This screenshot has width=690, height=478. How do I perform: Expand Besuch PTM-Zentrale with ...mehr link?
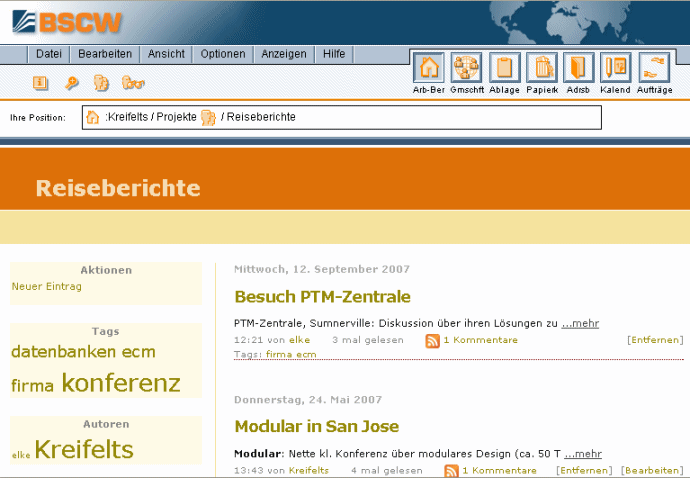click(580, 324)
